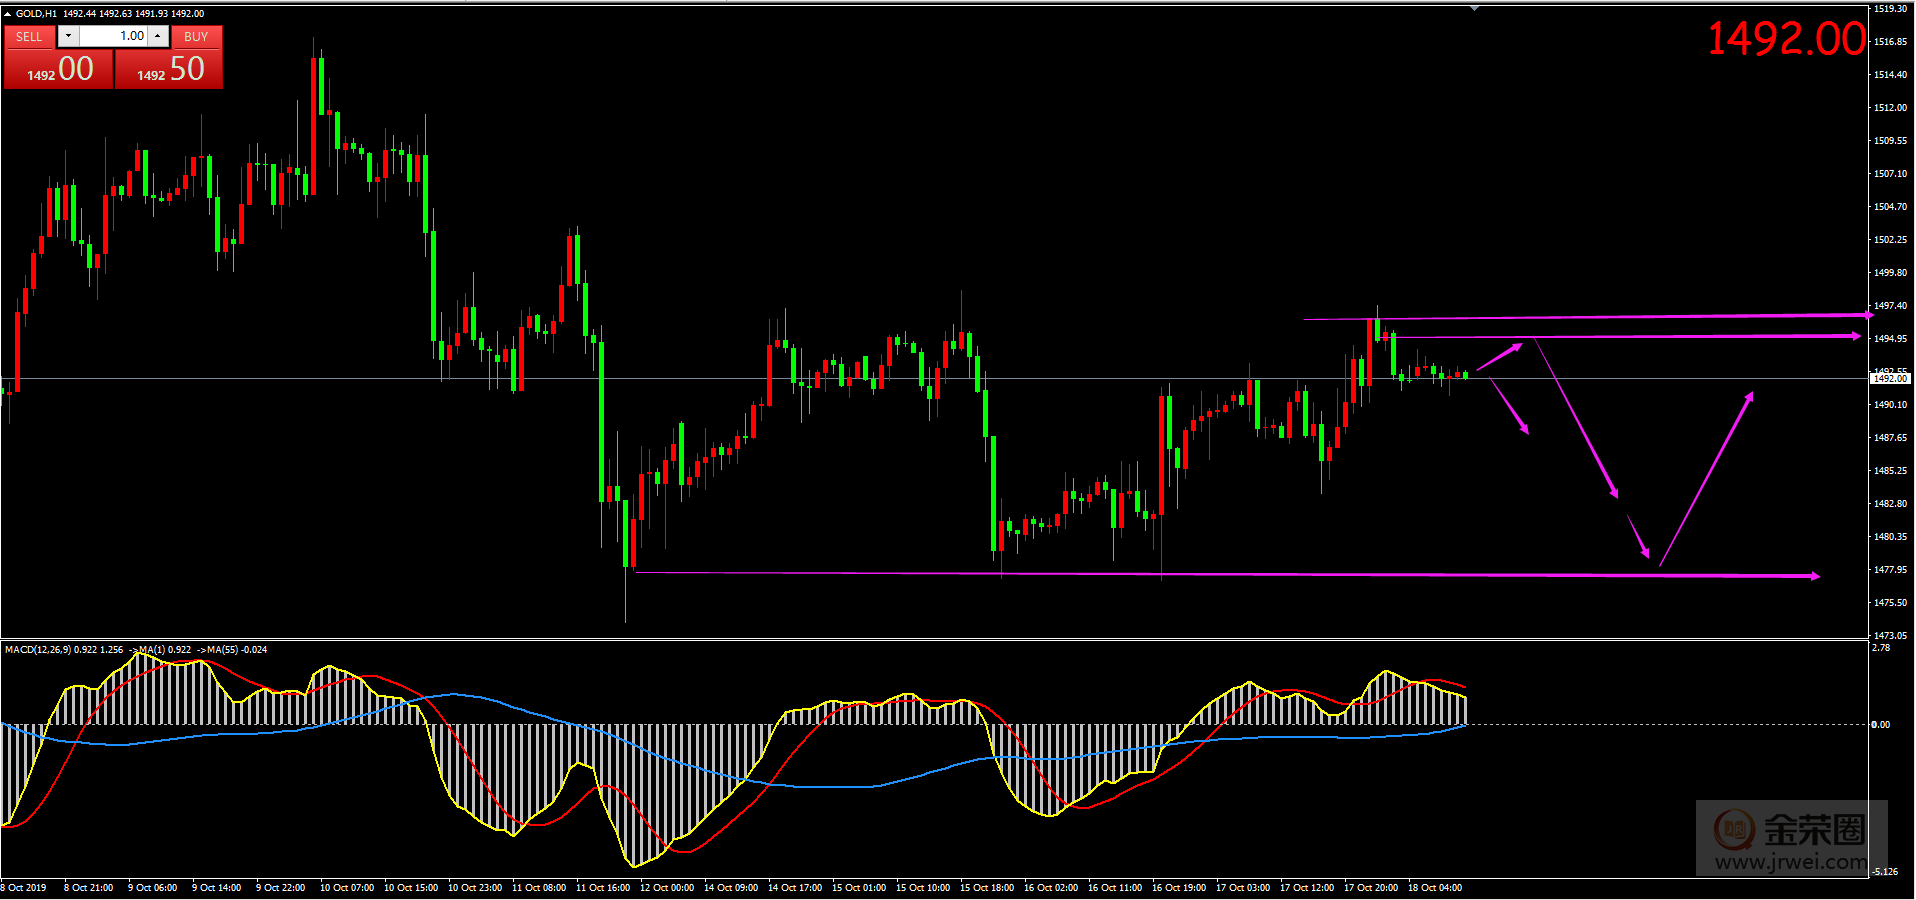The width and height of the screenshot is (1916, 900).
Task: Select the long magenta downward trend arrow
Action: [1575, 415]
